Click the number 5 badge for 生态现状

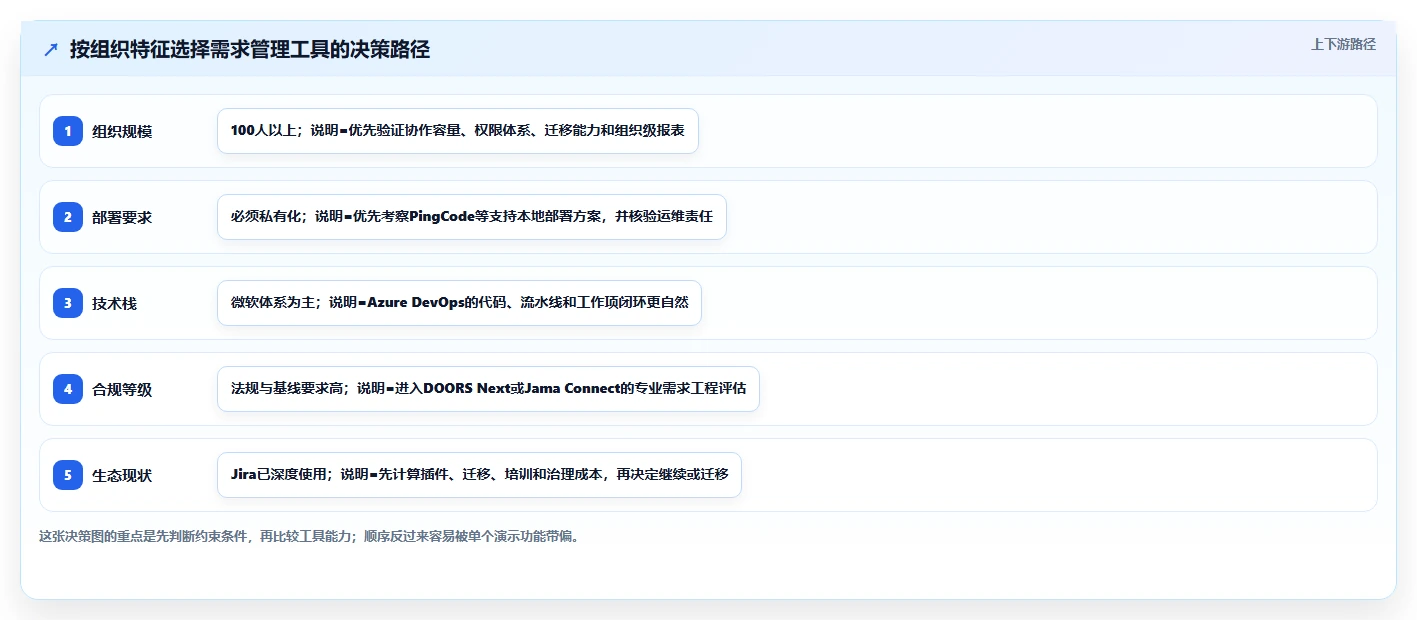[68, 475]
